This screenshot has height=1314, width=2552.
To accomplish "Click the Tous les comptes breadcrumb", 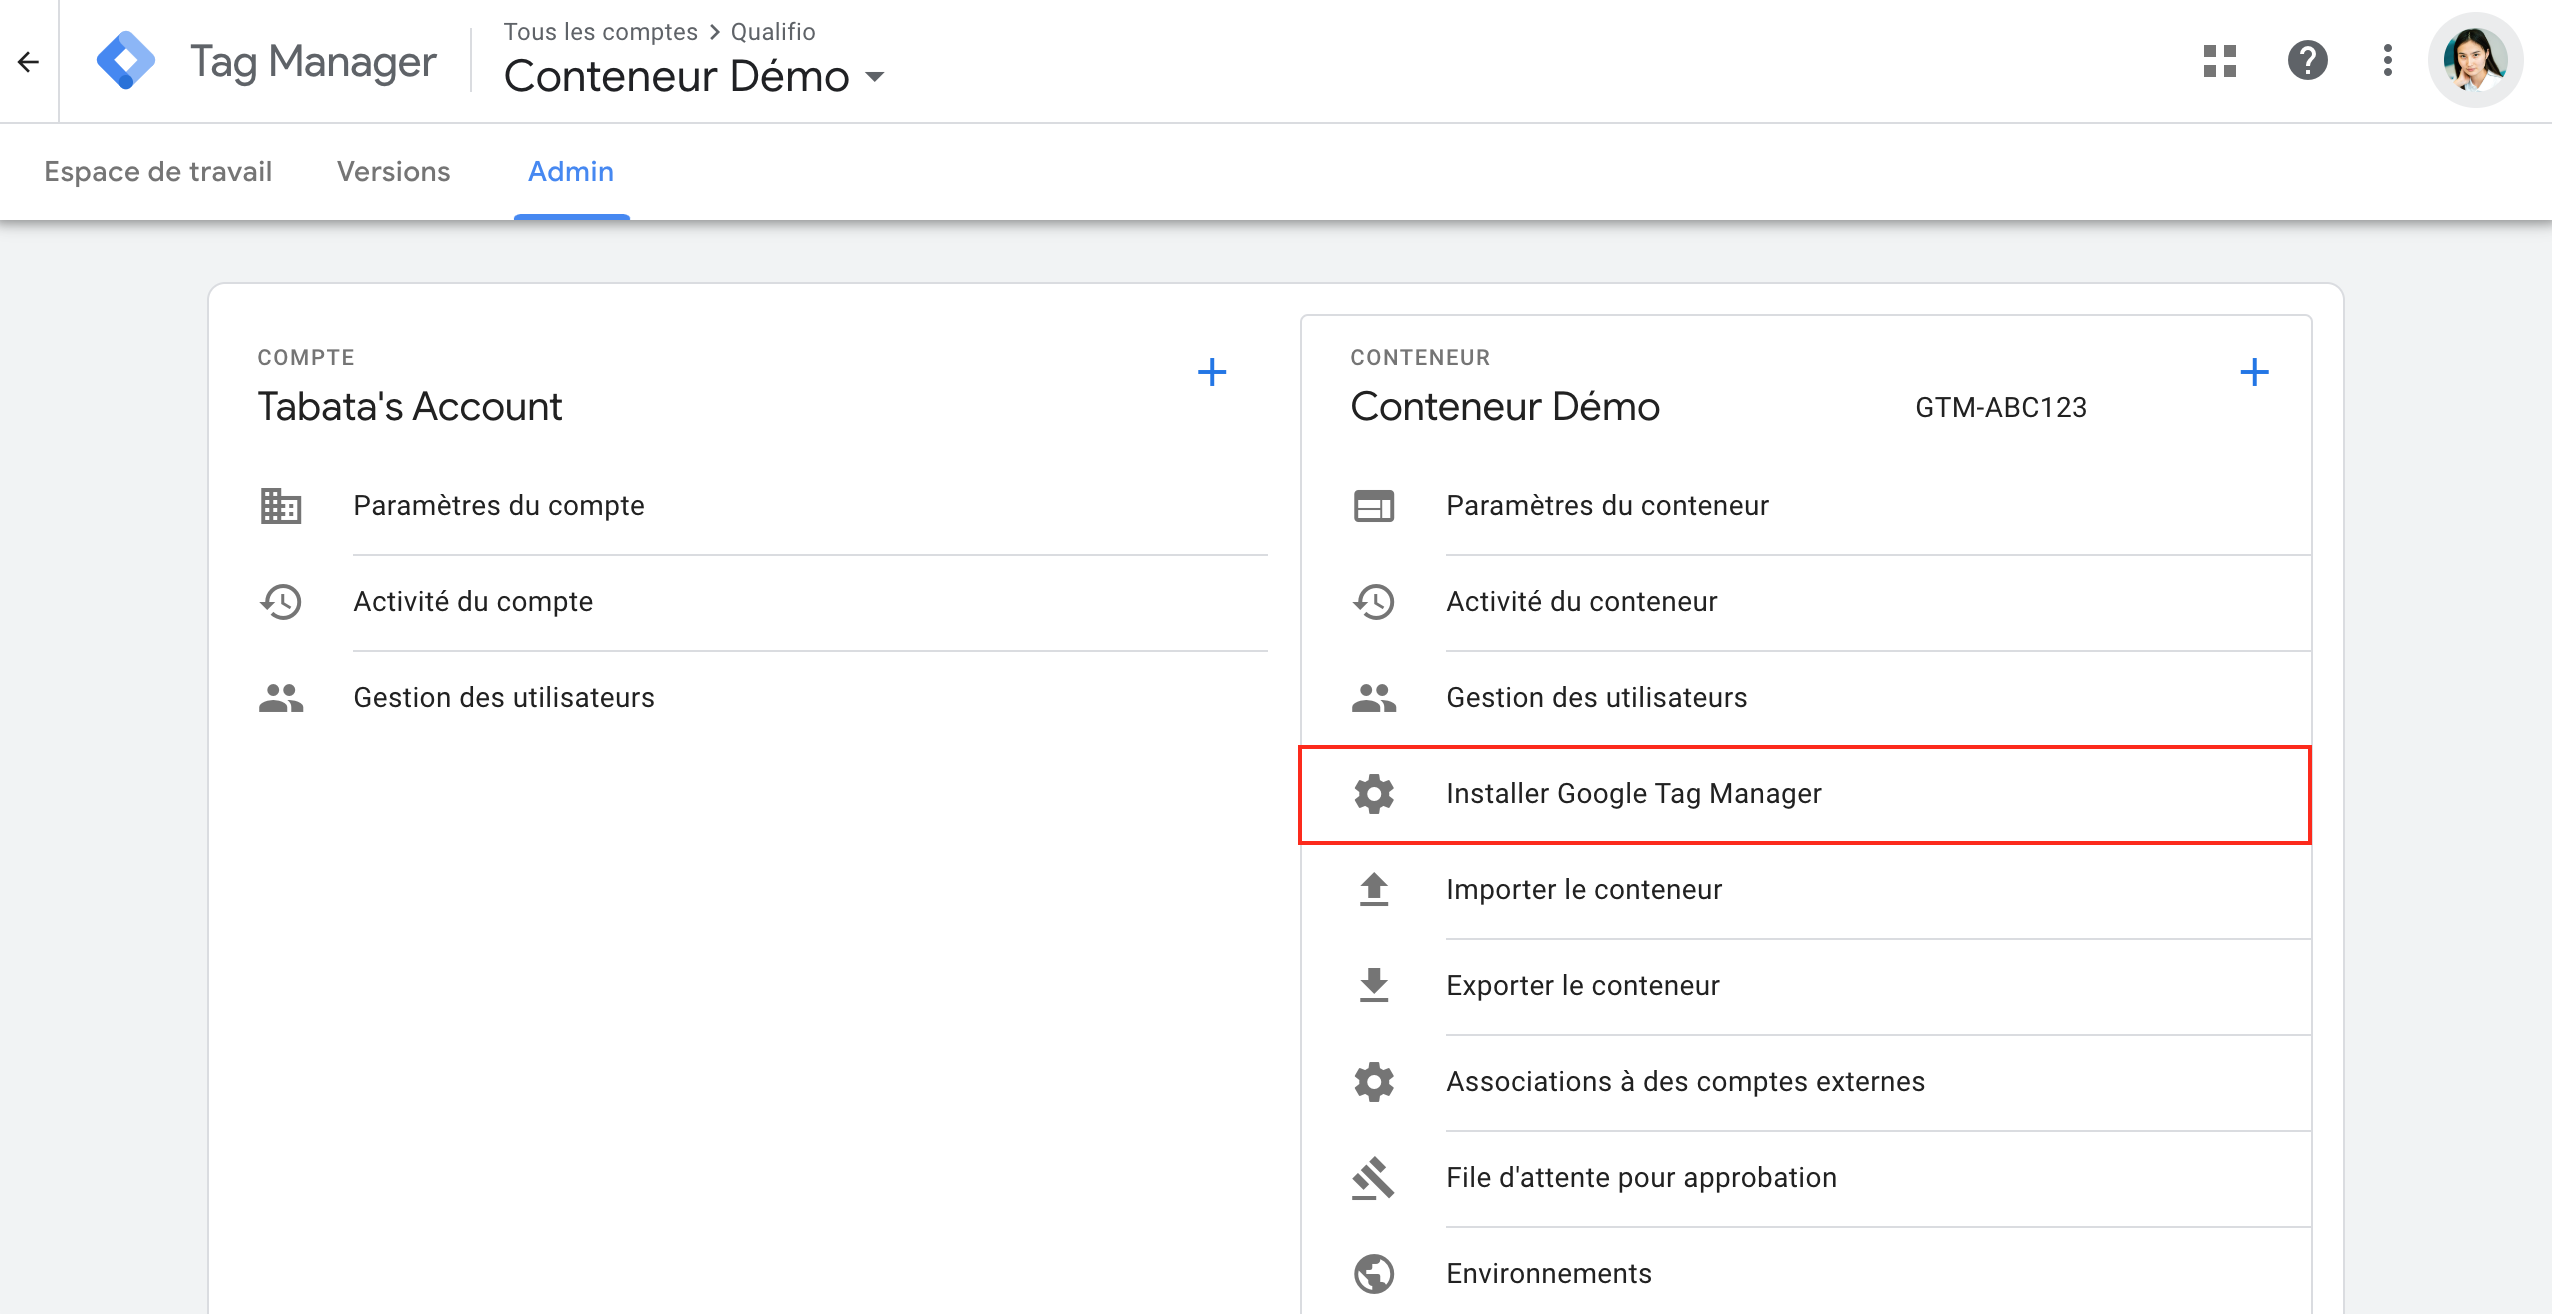I will point(601,32).
